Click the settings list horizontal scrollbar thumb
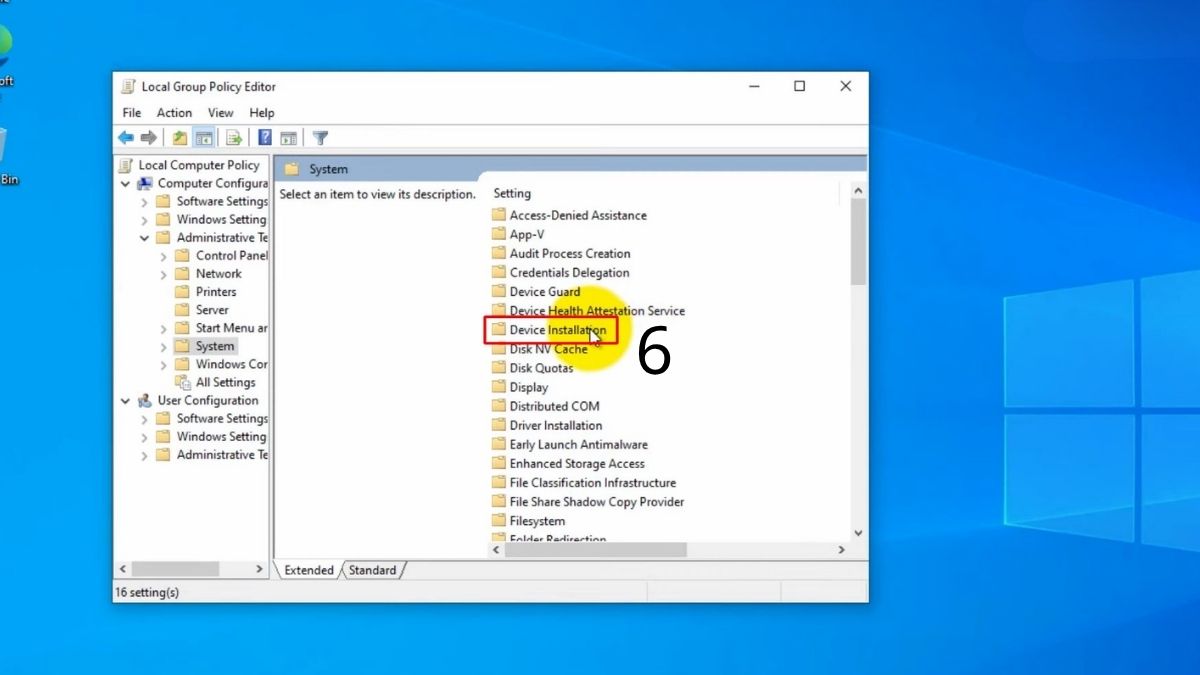The height and width of the screenshot is (675, 1200). click(597, 550)
